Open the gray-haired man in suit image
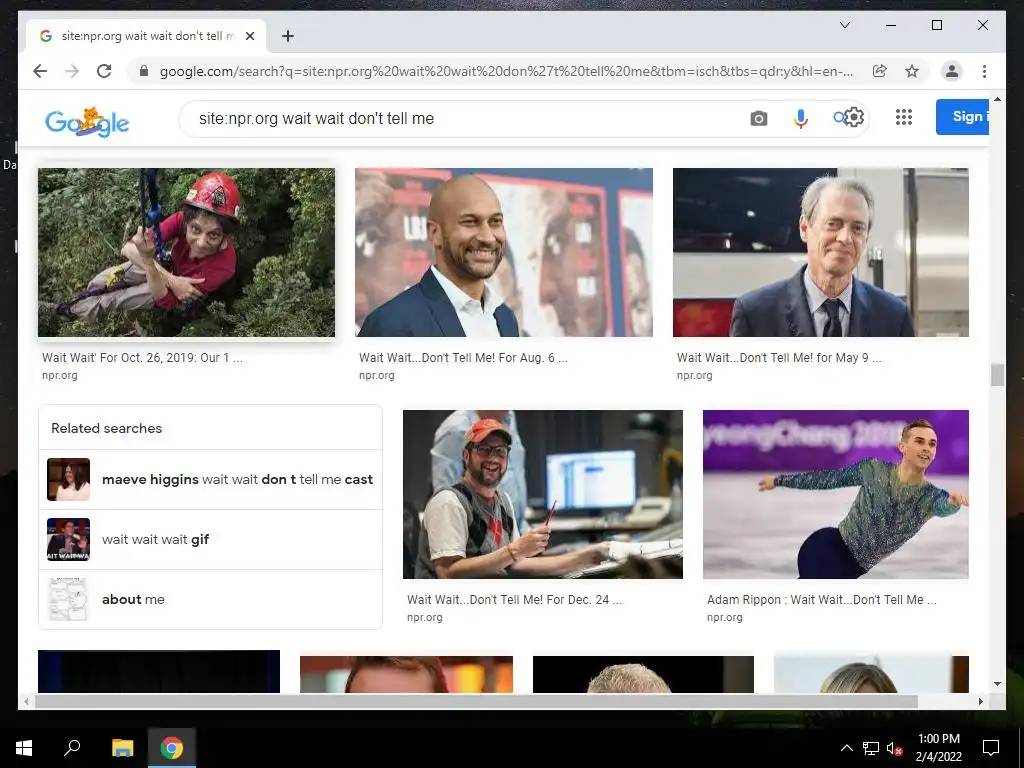The width and height of the screenshot is (1024, 768). coord(820,252)
